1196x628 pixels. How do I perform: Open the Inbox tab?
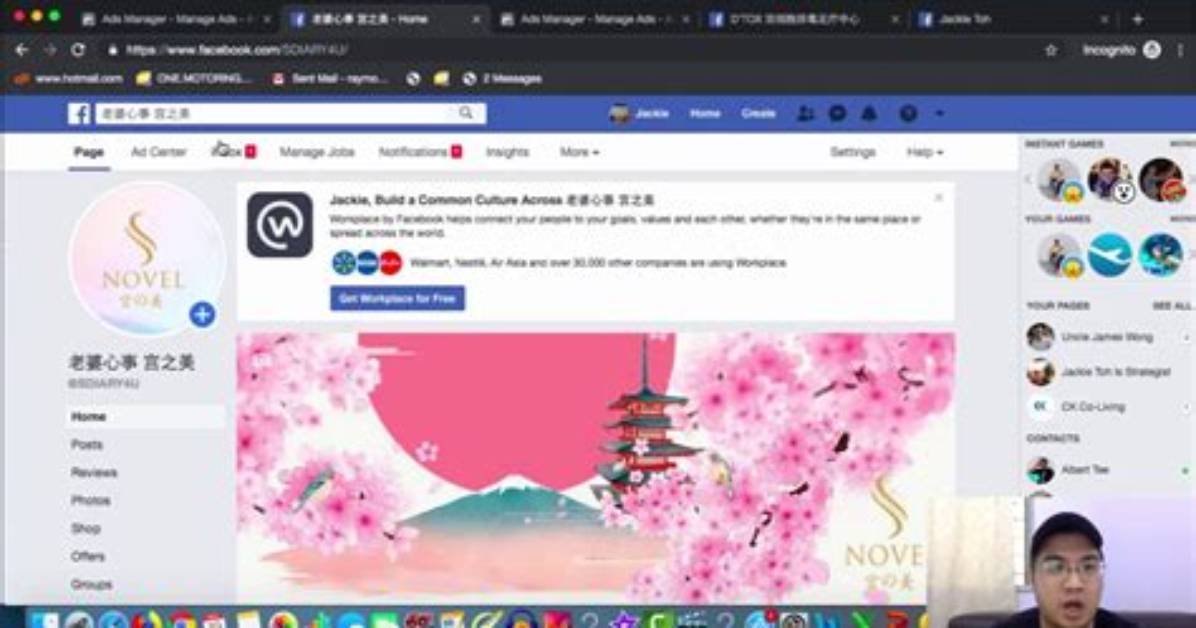pyautogui.click(x=233, y=152)
